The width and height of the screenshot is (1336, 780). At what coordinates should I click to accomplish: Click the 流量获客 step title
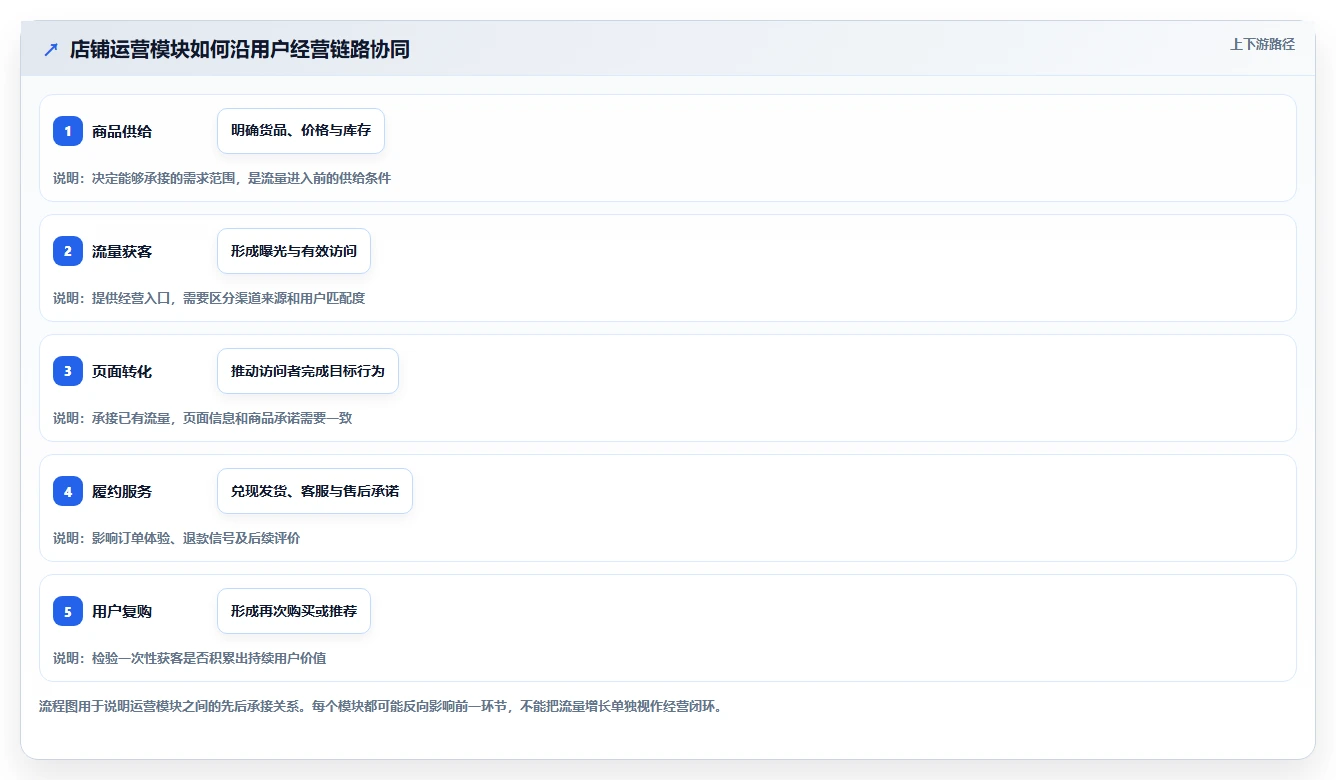pyautogui.click(x=122, y=251)
